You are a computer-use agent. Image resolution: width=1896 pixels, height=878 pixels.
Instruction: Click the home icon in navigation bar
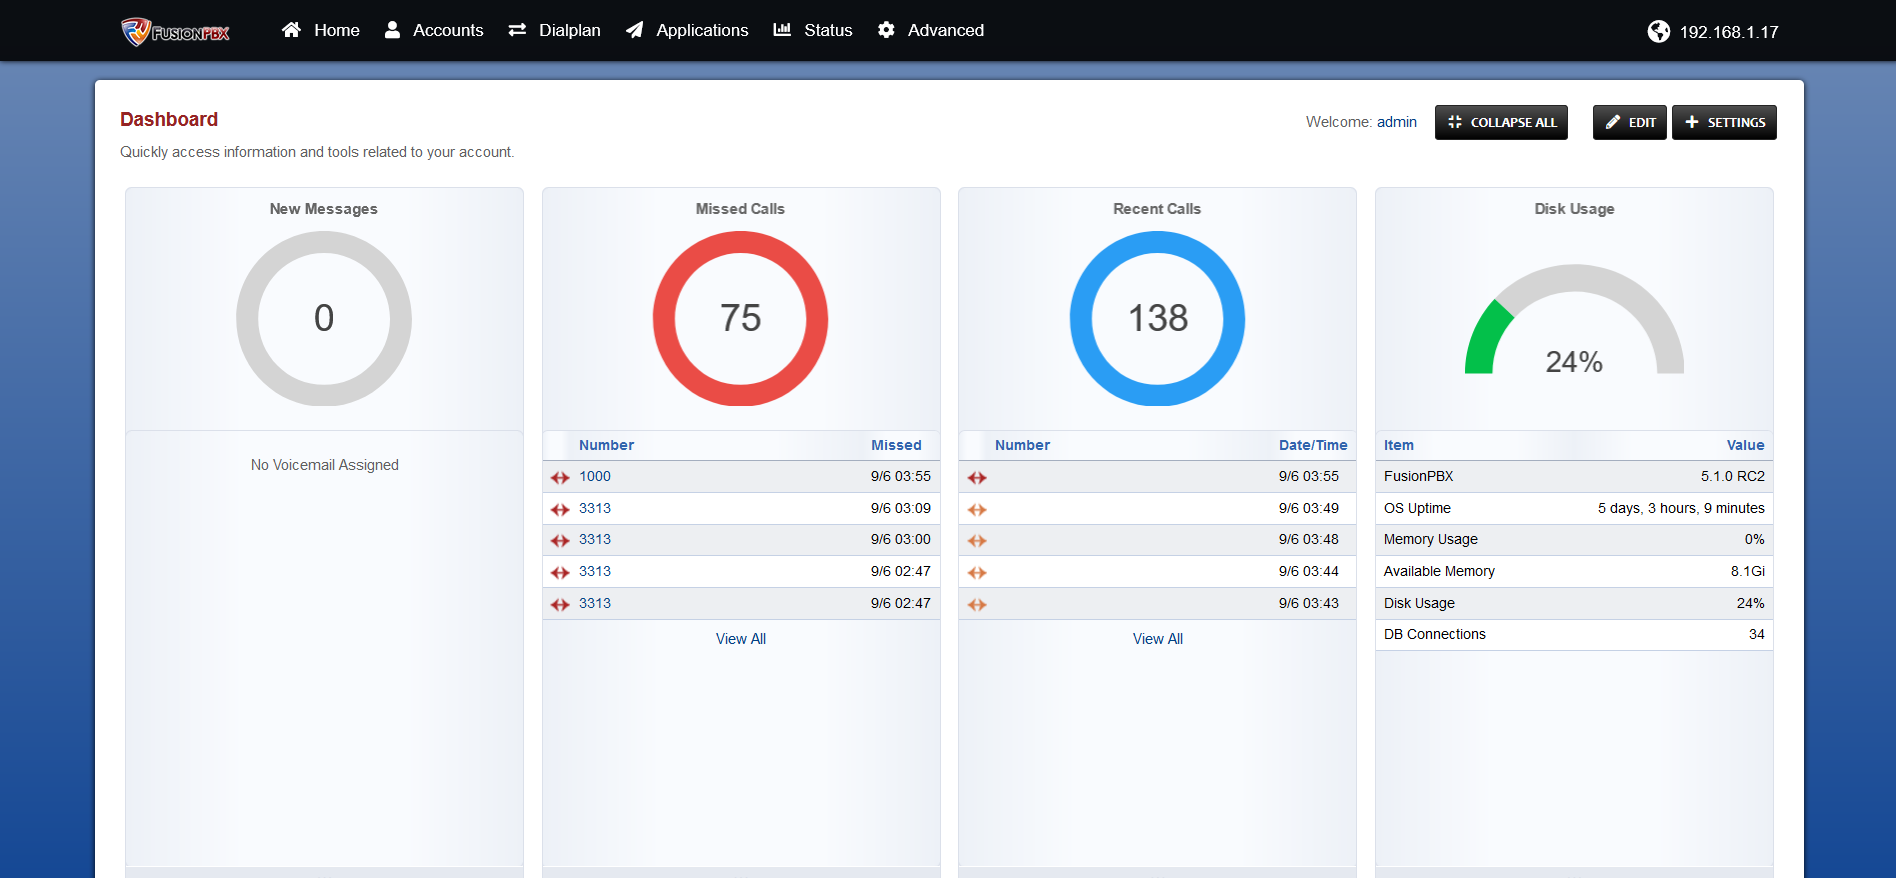[x=291, y=30]
